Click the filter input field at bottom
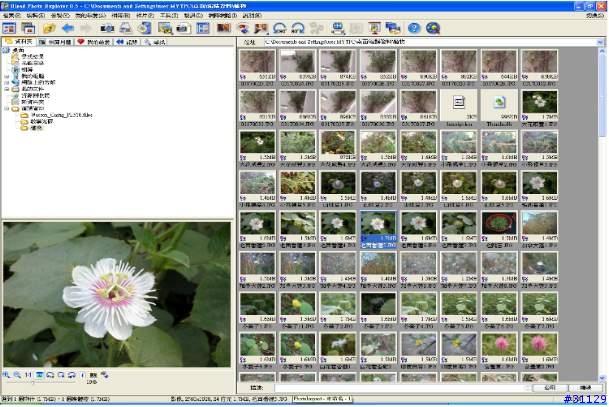609x407 pixels. pyautogui.click(x=400, y=388)
